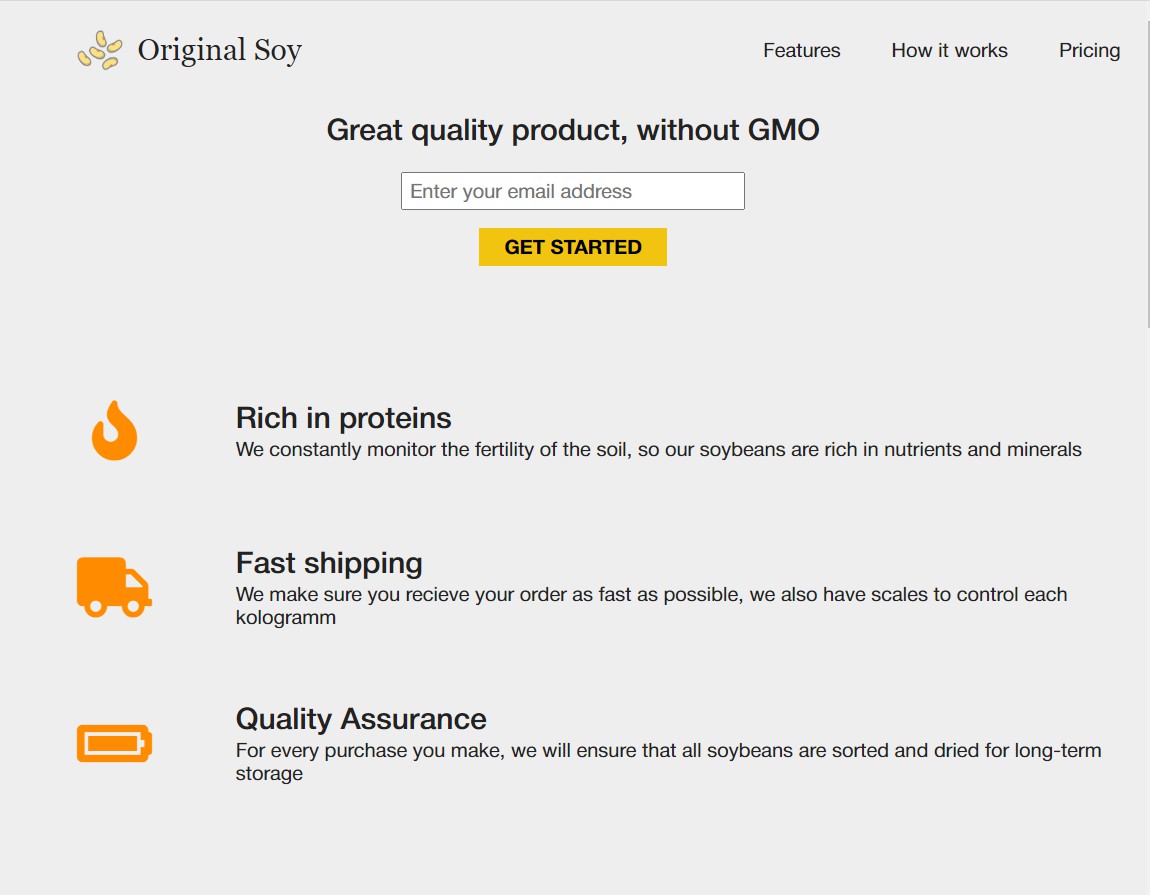The height and width of the screenshot is (895, 1150).
Task: Click the word 'kologramm' in shipping text
Action: click(x=286, y=618)
